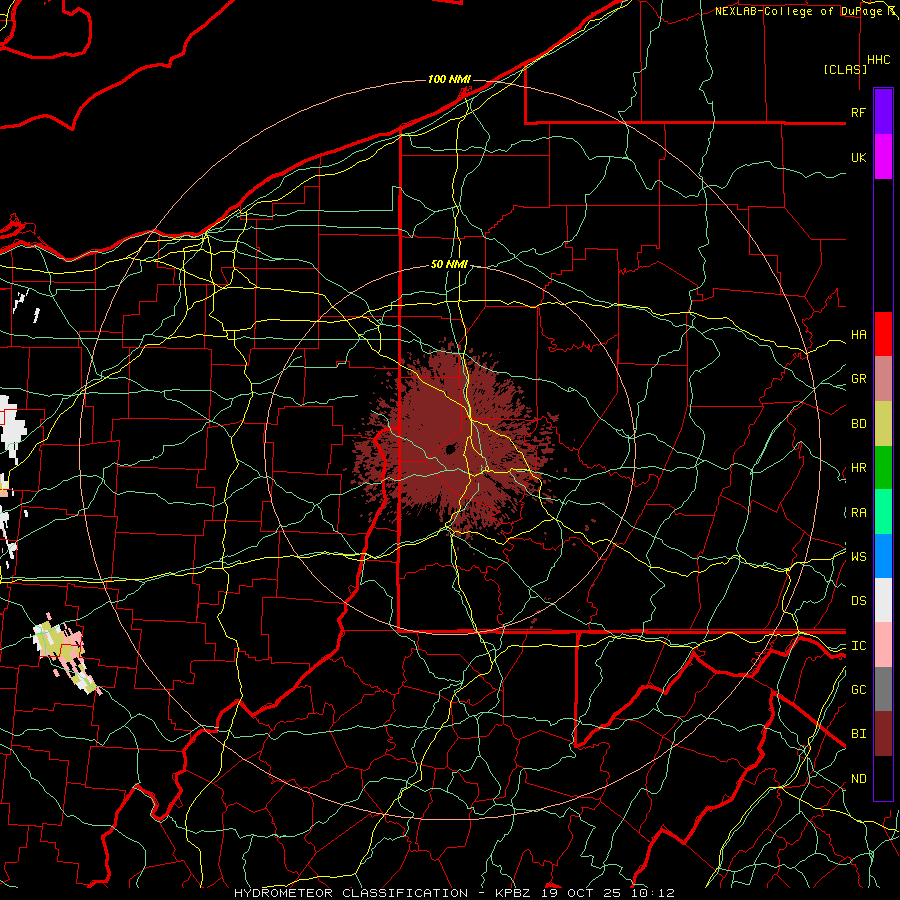The width and height of the screenshot is (900, 900).
Task: Click the black radar site dot at center
Action: coord(451,449)
